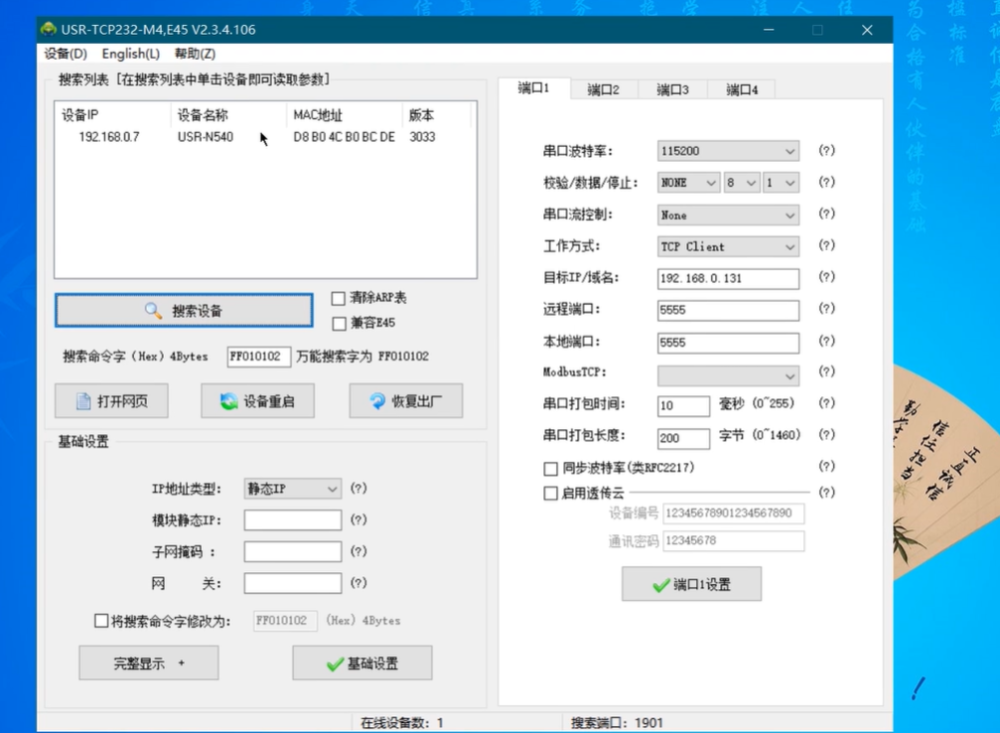Enable 同步波特率 (类RFC2217) checkbox
1000x733 pixels.
click(x=550, y=468)
